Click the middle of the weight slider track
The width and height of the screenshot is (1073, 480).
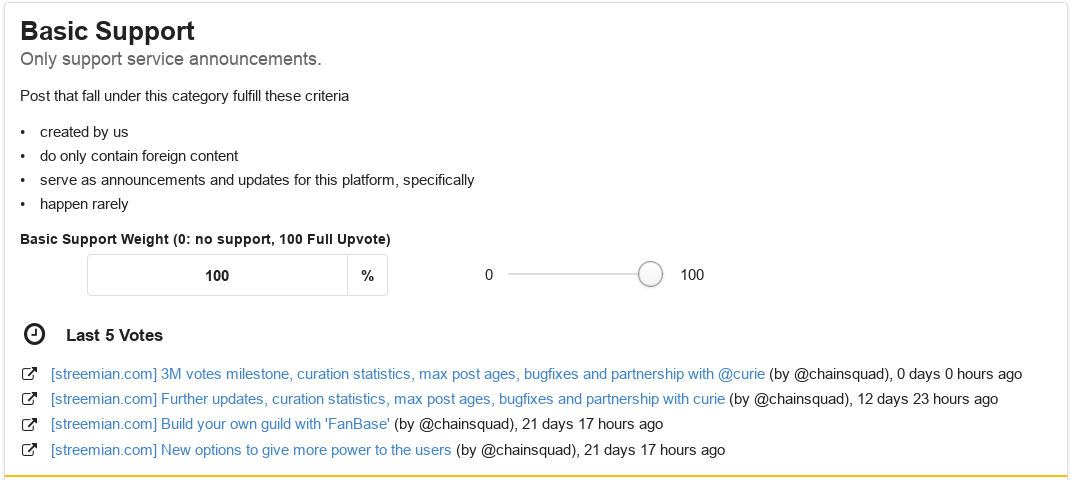point(579,275)
